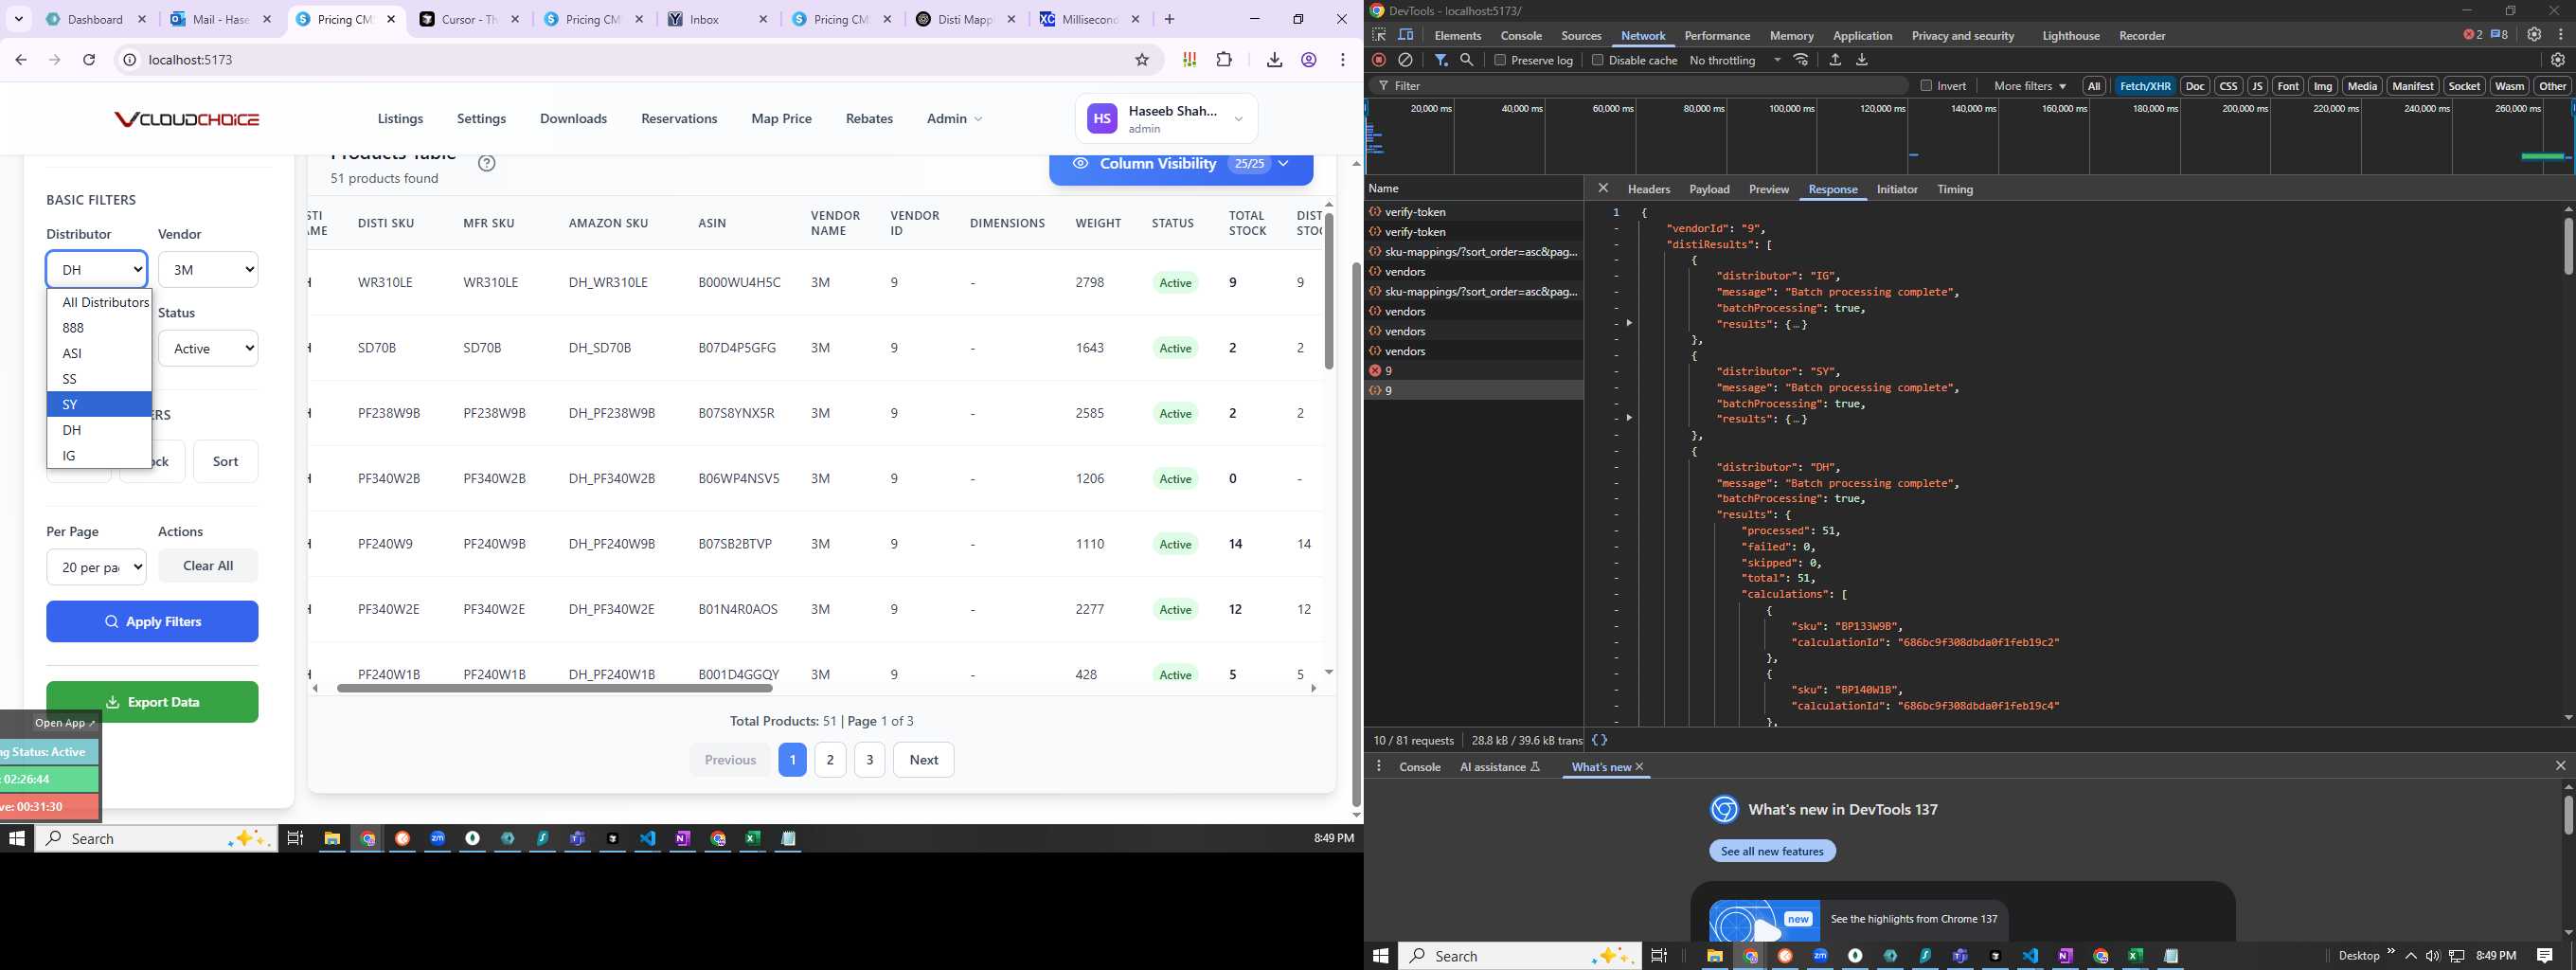
Task: Activate the DevTools inspect element picker
Action: (x=1379, y=35)
